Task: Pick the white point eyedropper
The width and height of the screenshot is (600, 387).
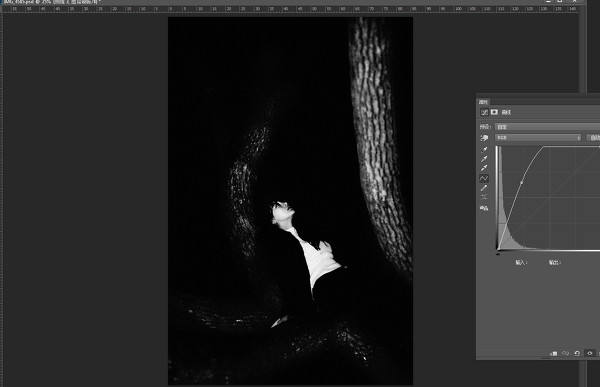Action: [484, 168]
